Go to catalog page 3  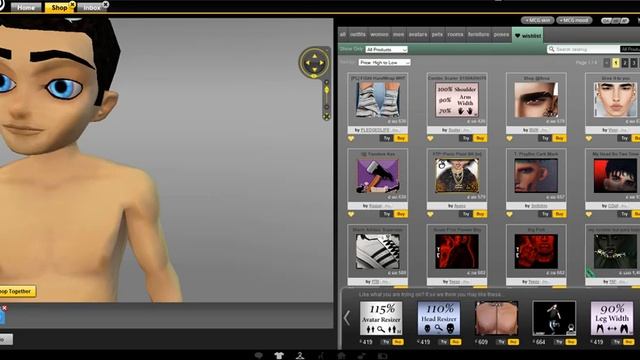pos(633,63)
